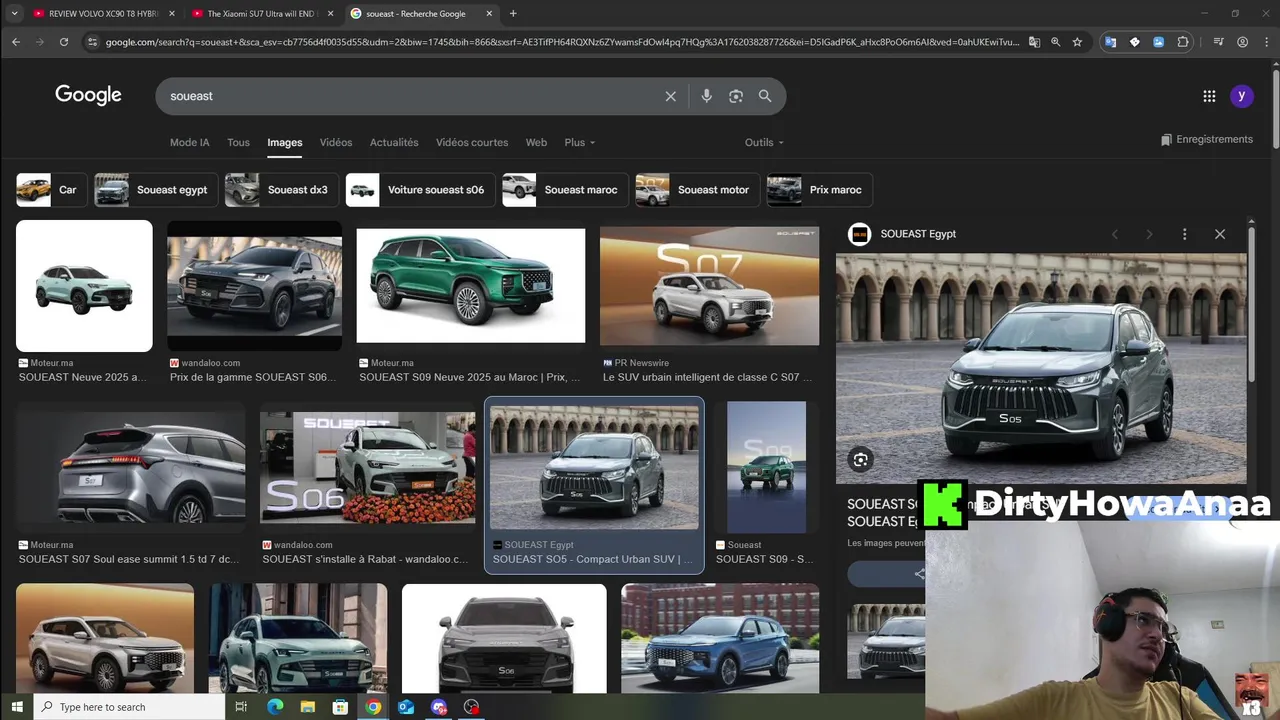Open a new browser tab
1280x720 pixels.
click(x=513, y=14)
